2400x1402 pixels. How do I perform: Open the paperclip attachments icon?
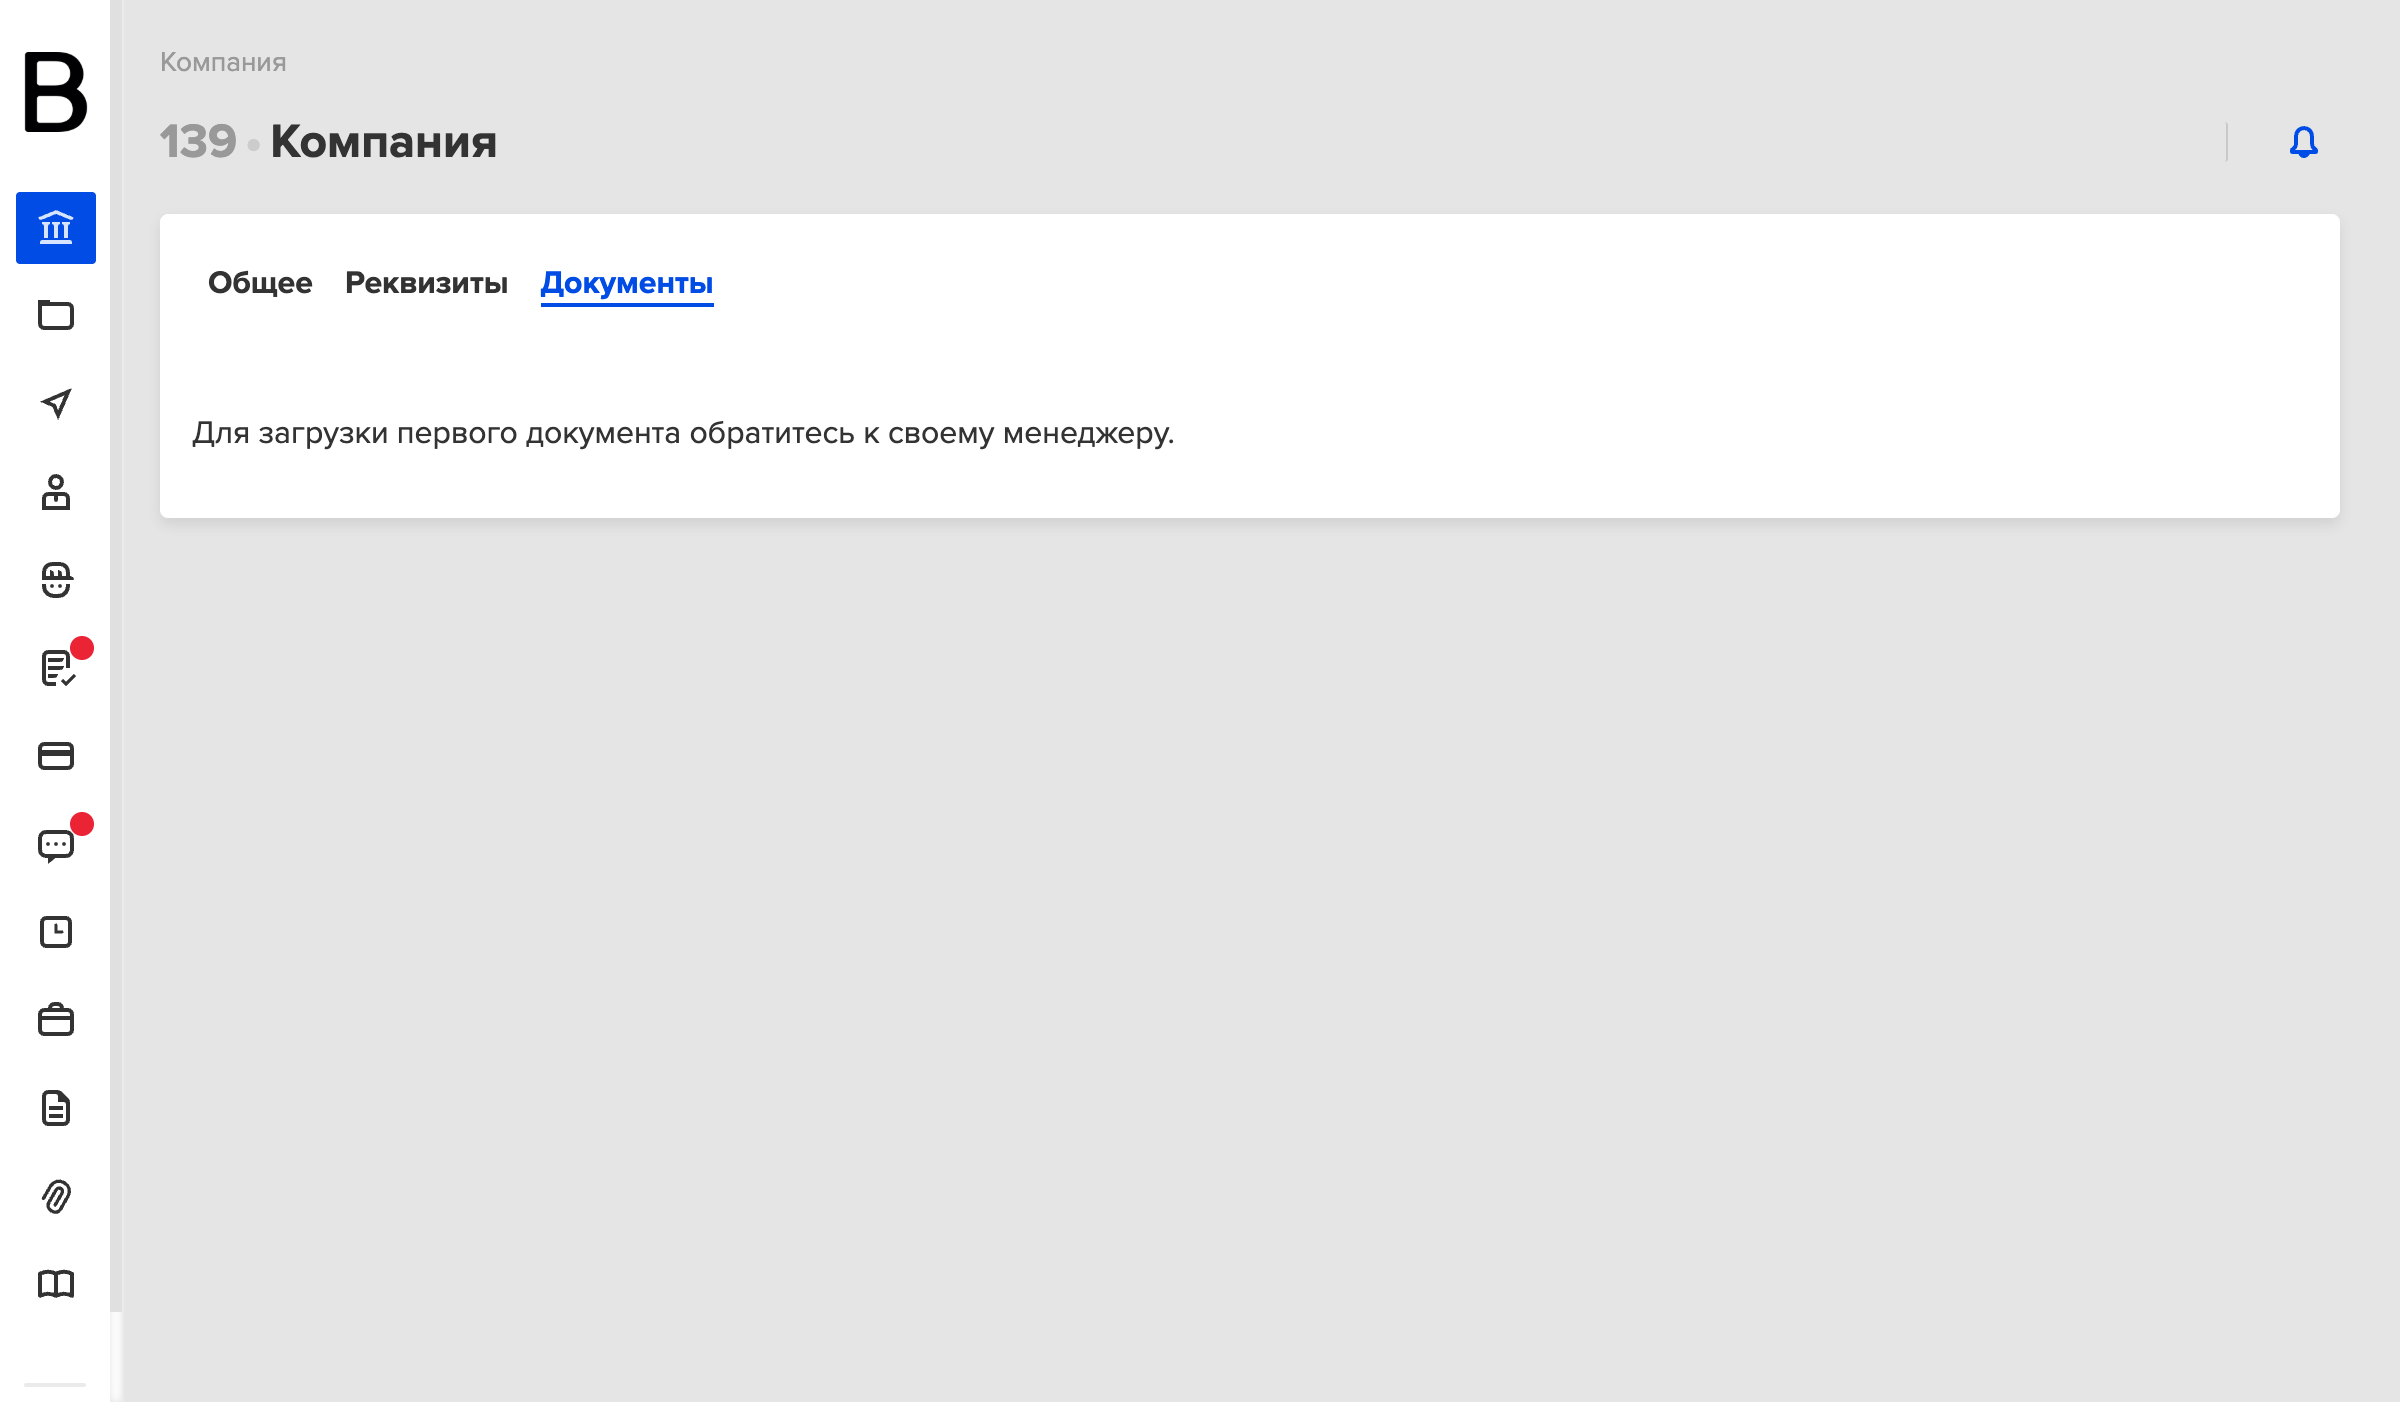click(x=56, y=1196)
